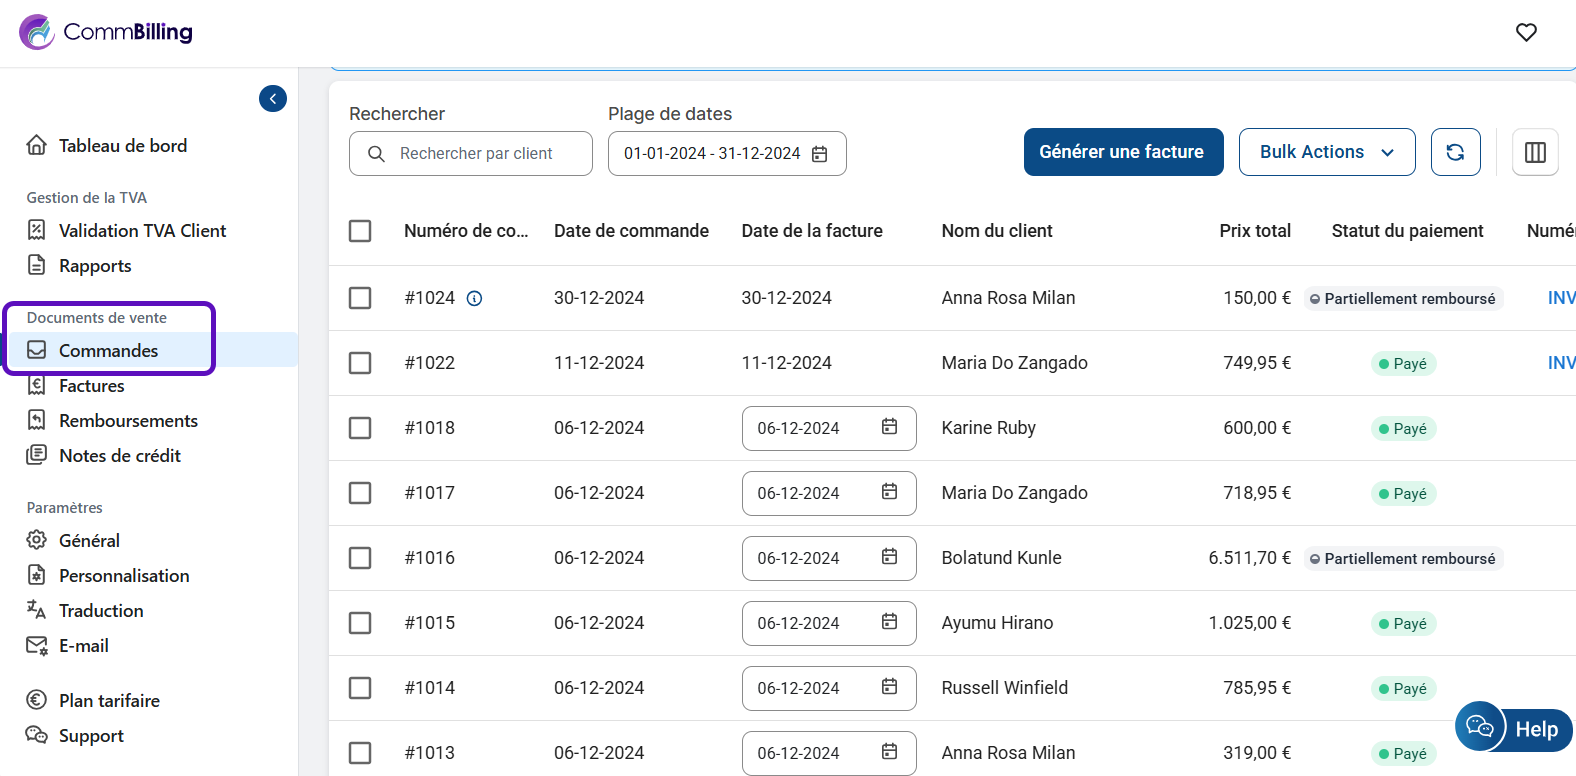Screen dimensions: 1576x776
Task: Click the refresh orders icon button
Action: point(1455,152)
